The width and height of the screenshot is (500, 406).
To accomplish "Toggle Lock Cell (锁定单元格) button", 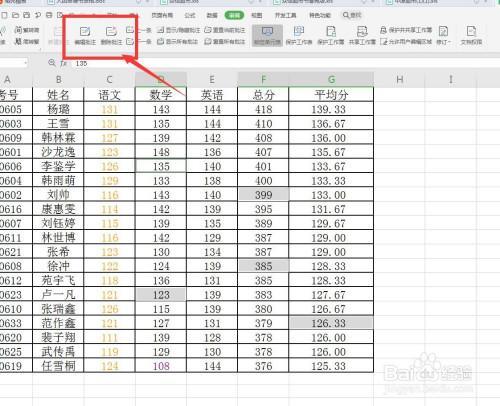I will [267, 35].
